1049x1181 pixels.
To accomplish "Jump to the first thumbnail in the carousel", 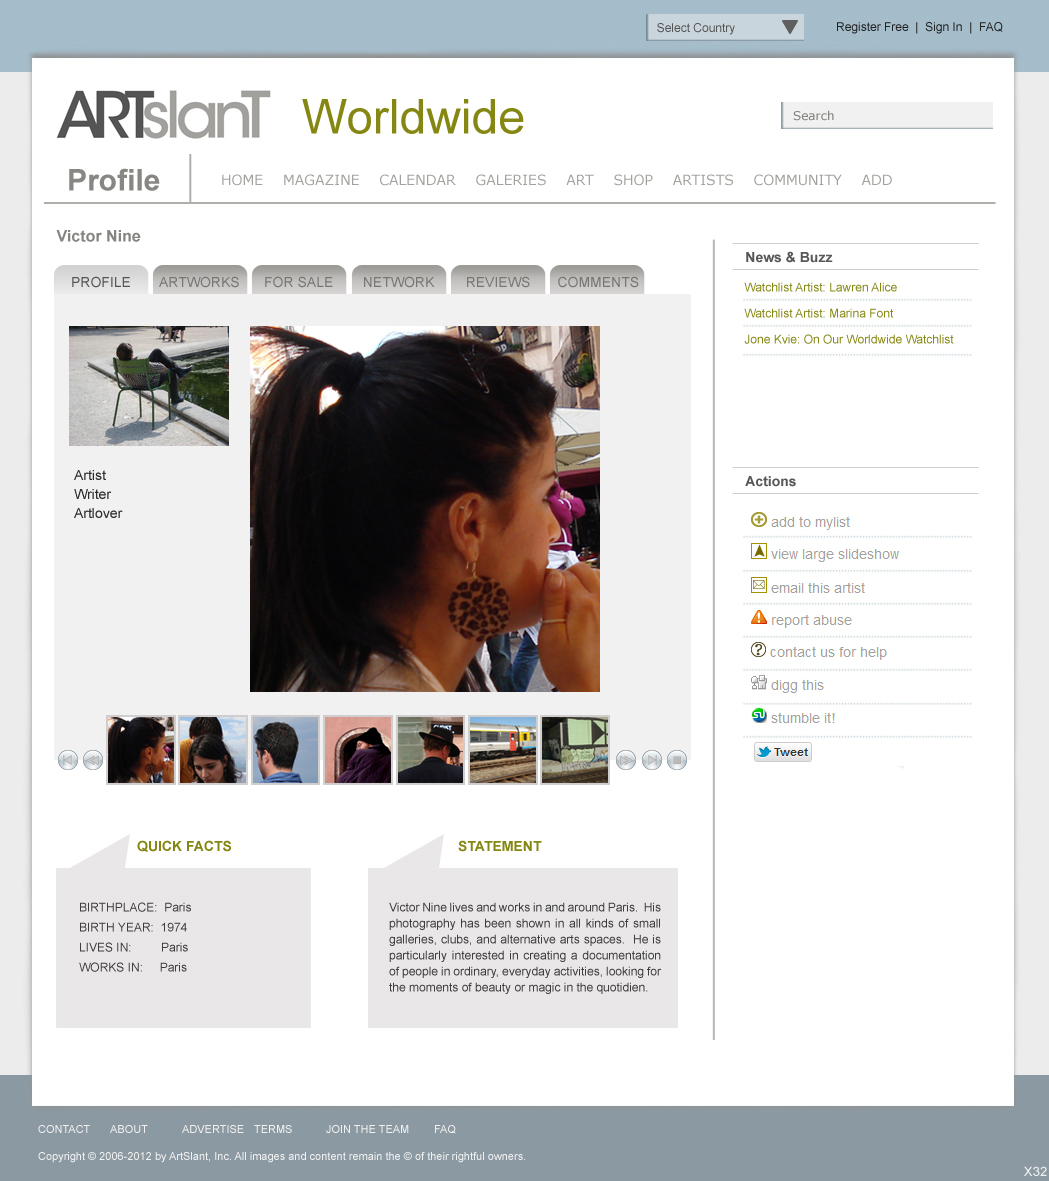I will click(68, 760).
